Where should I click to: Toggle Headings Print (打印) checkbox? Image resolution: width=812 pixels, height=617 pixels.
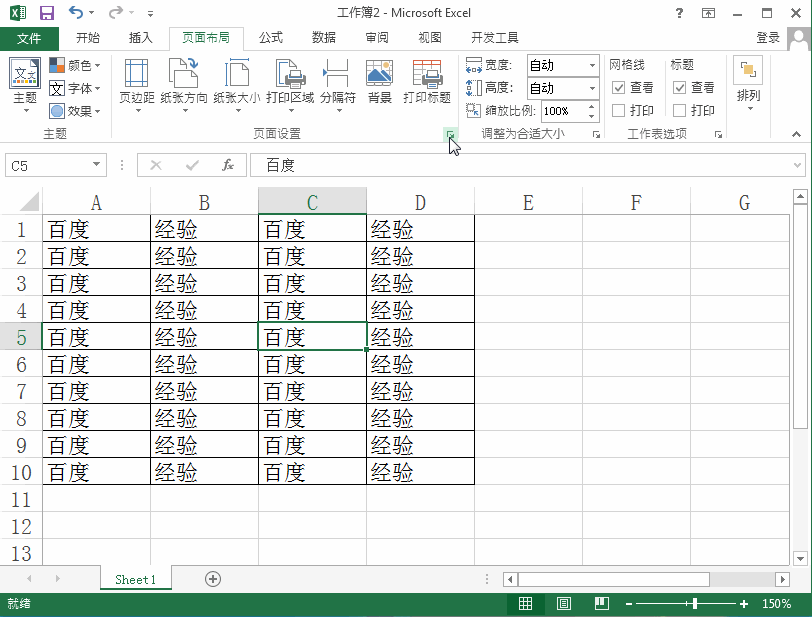coord(679,110)
